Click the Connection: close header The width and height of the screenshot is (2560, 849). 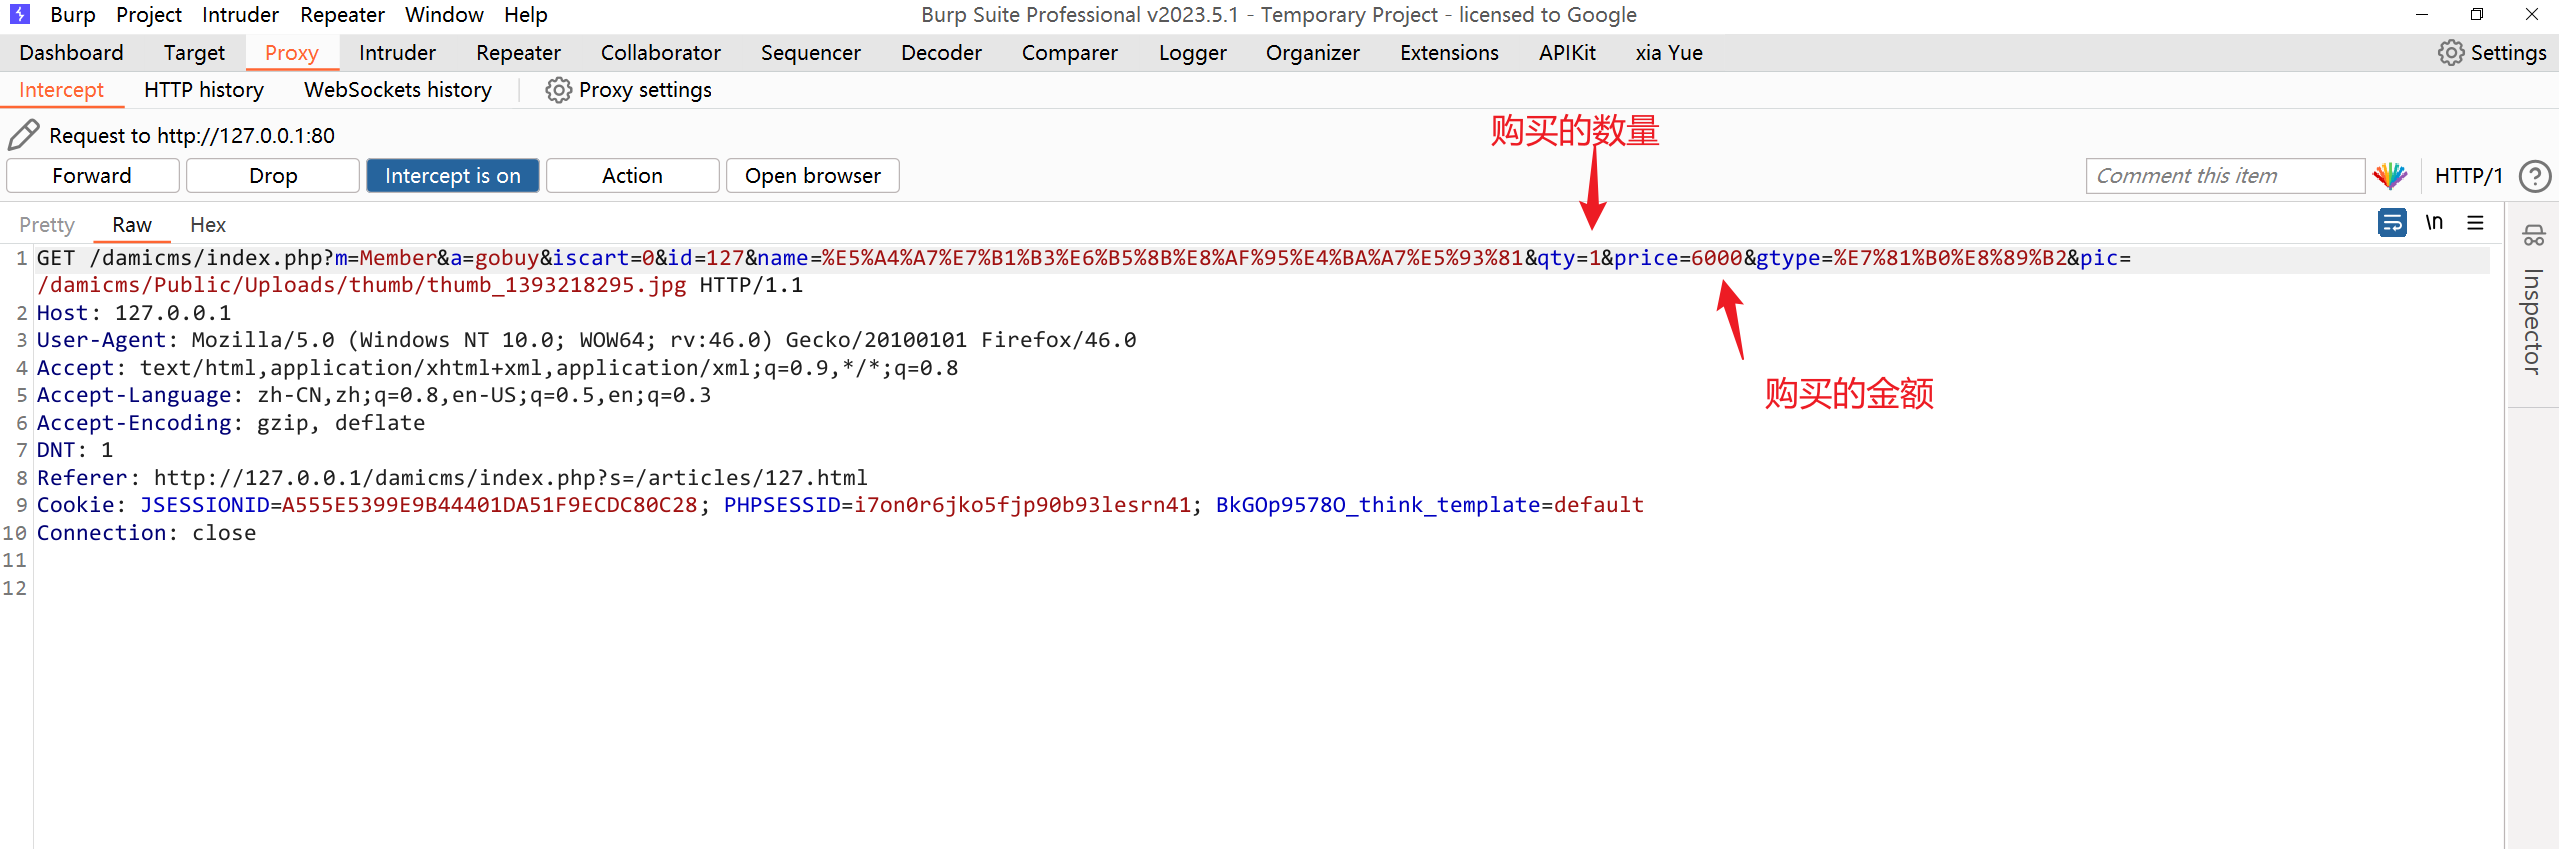coord(146,533)
